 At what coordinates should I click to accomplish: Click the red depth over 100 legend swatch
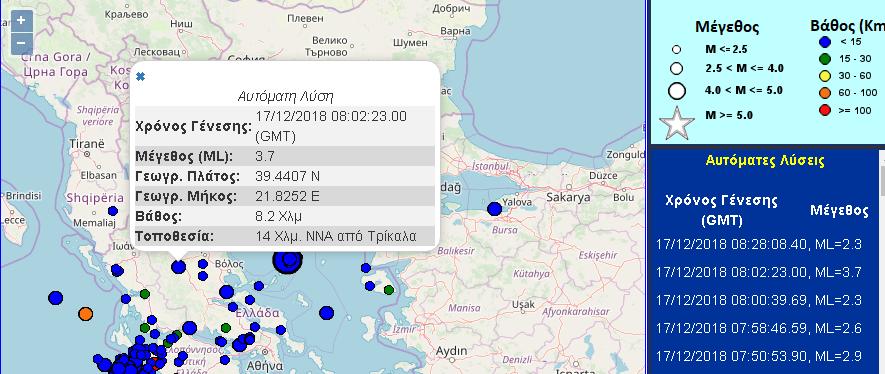click(x=825, y=111)
